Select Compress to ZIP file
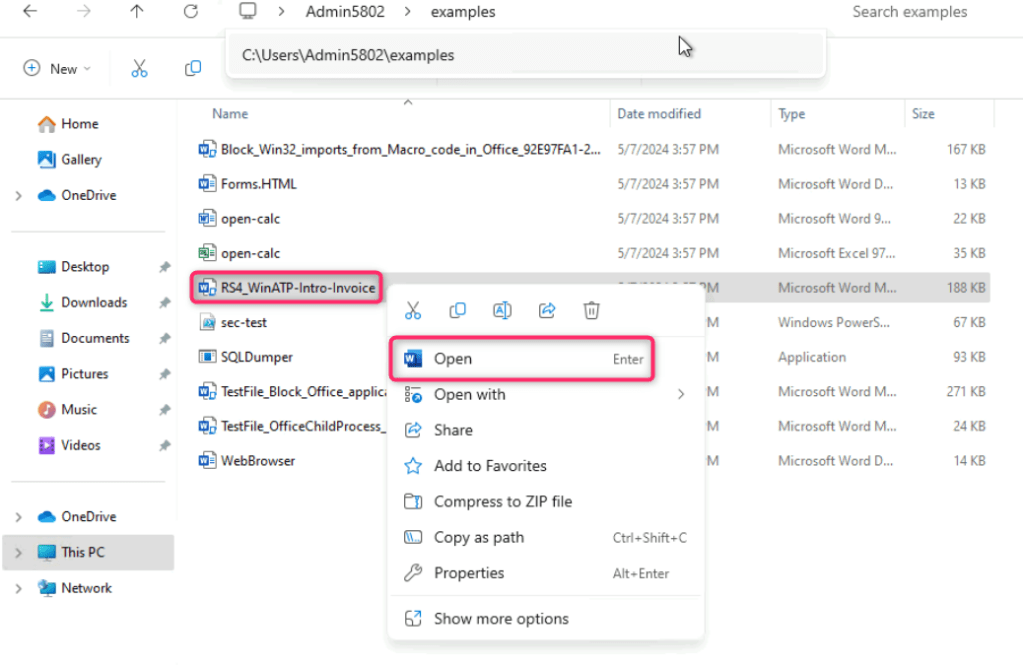This screenshot has width=1023, height=665. click(502, 502)
